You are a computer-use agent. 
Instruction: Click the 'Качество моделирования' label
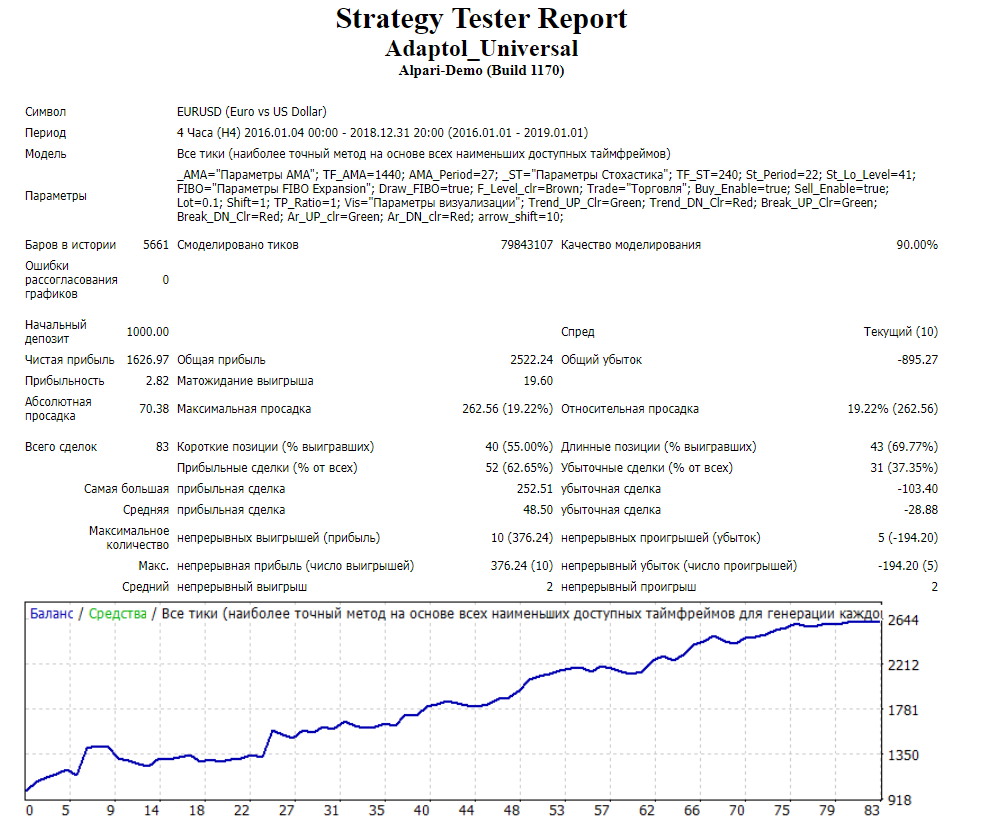click(631, 245)
